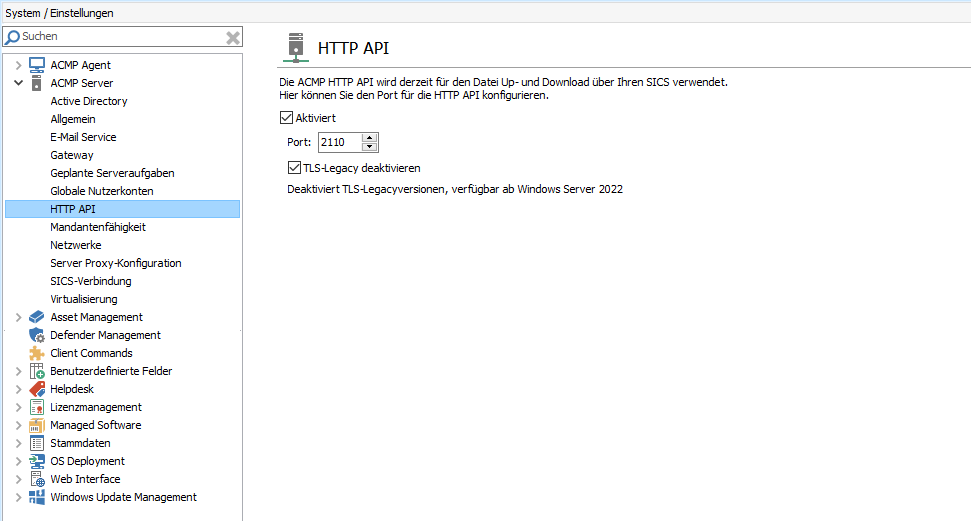Click the Helpdesk tag icon
This screenshot has height=530, width=973.
pos(37,389)
